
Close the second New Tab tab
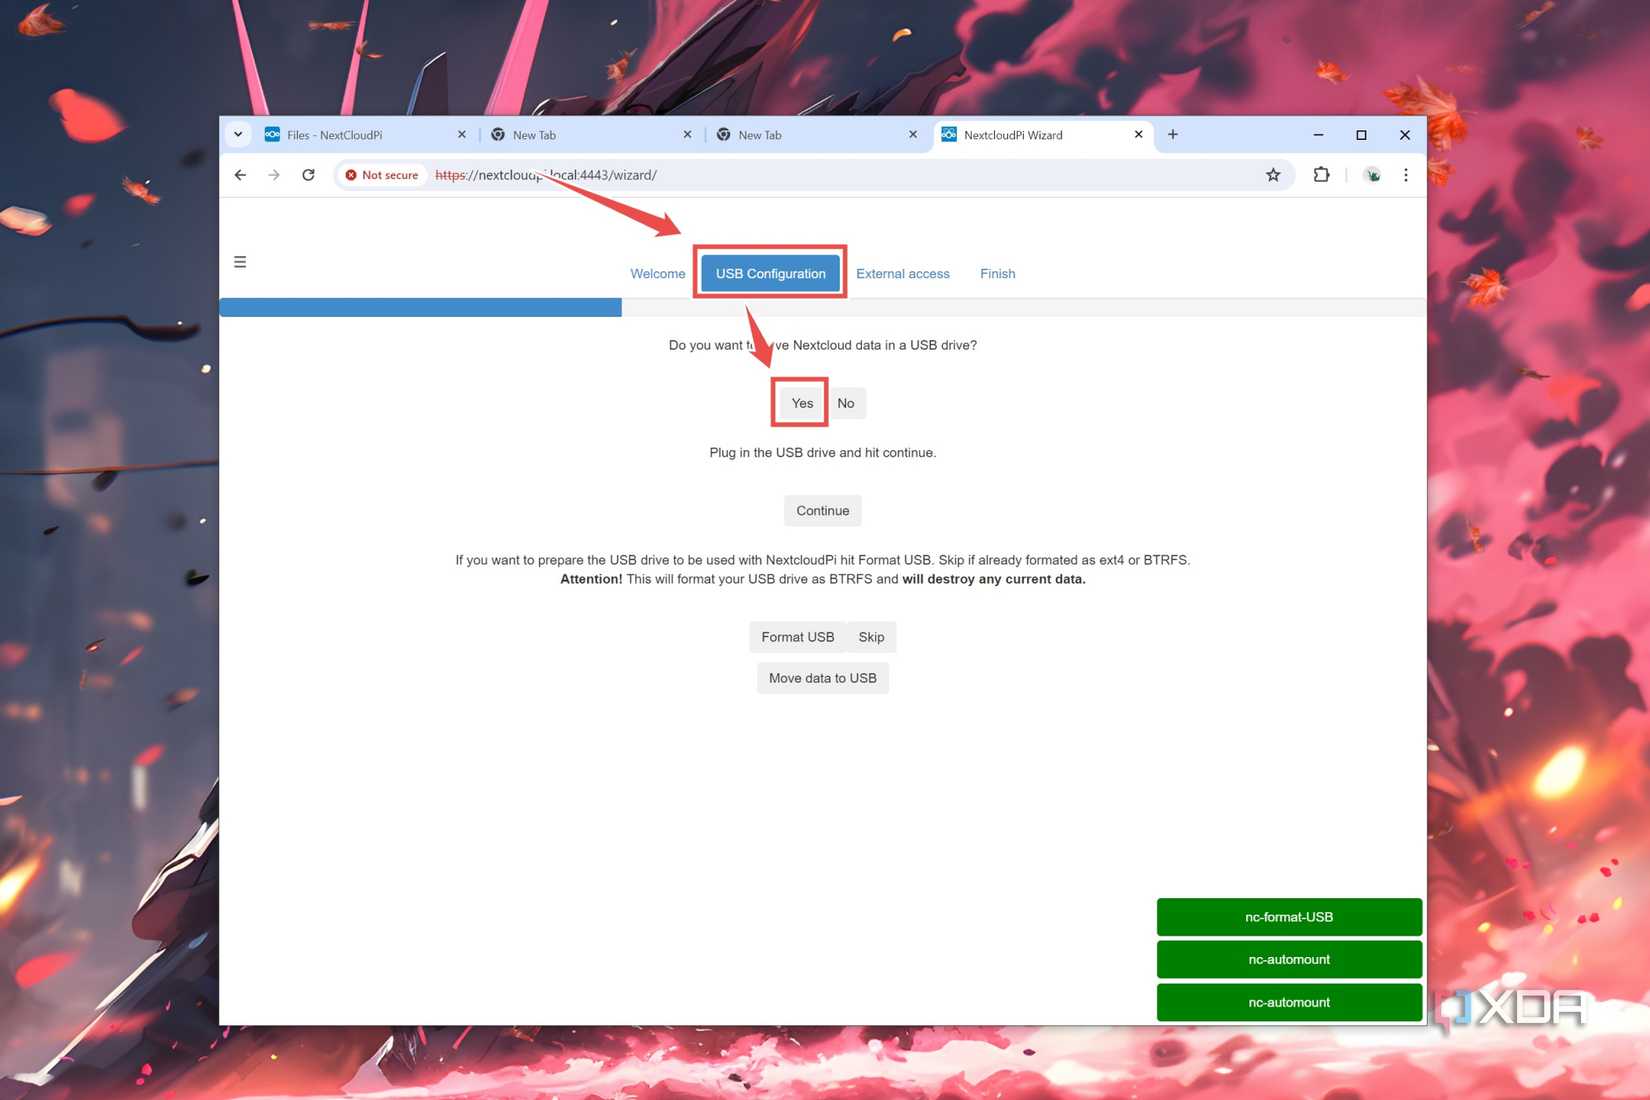pos(912,135)
